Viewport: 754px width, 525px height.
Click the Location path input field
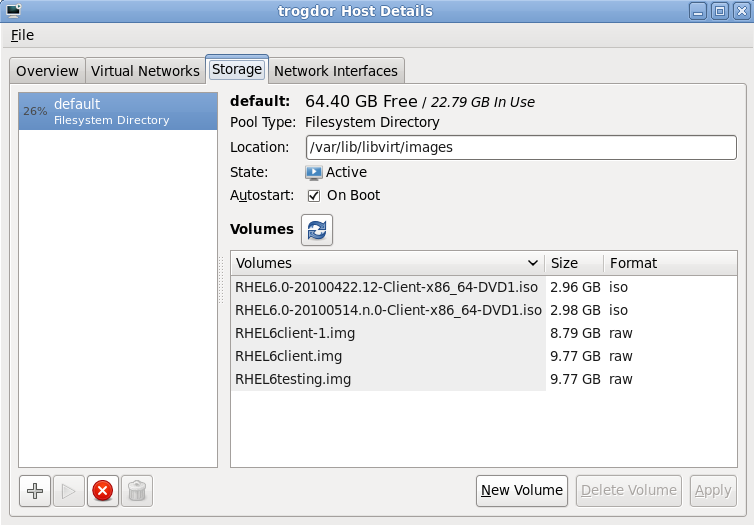click(x=520, y=147)
